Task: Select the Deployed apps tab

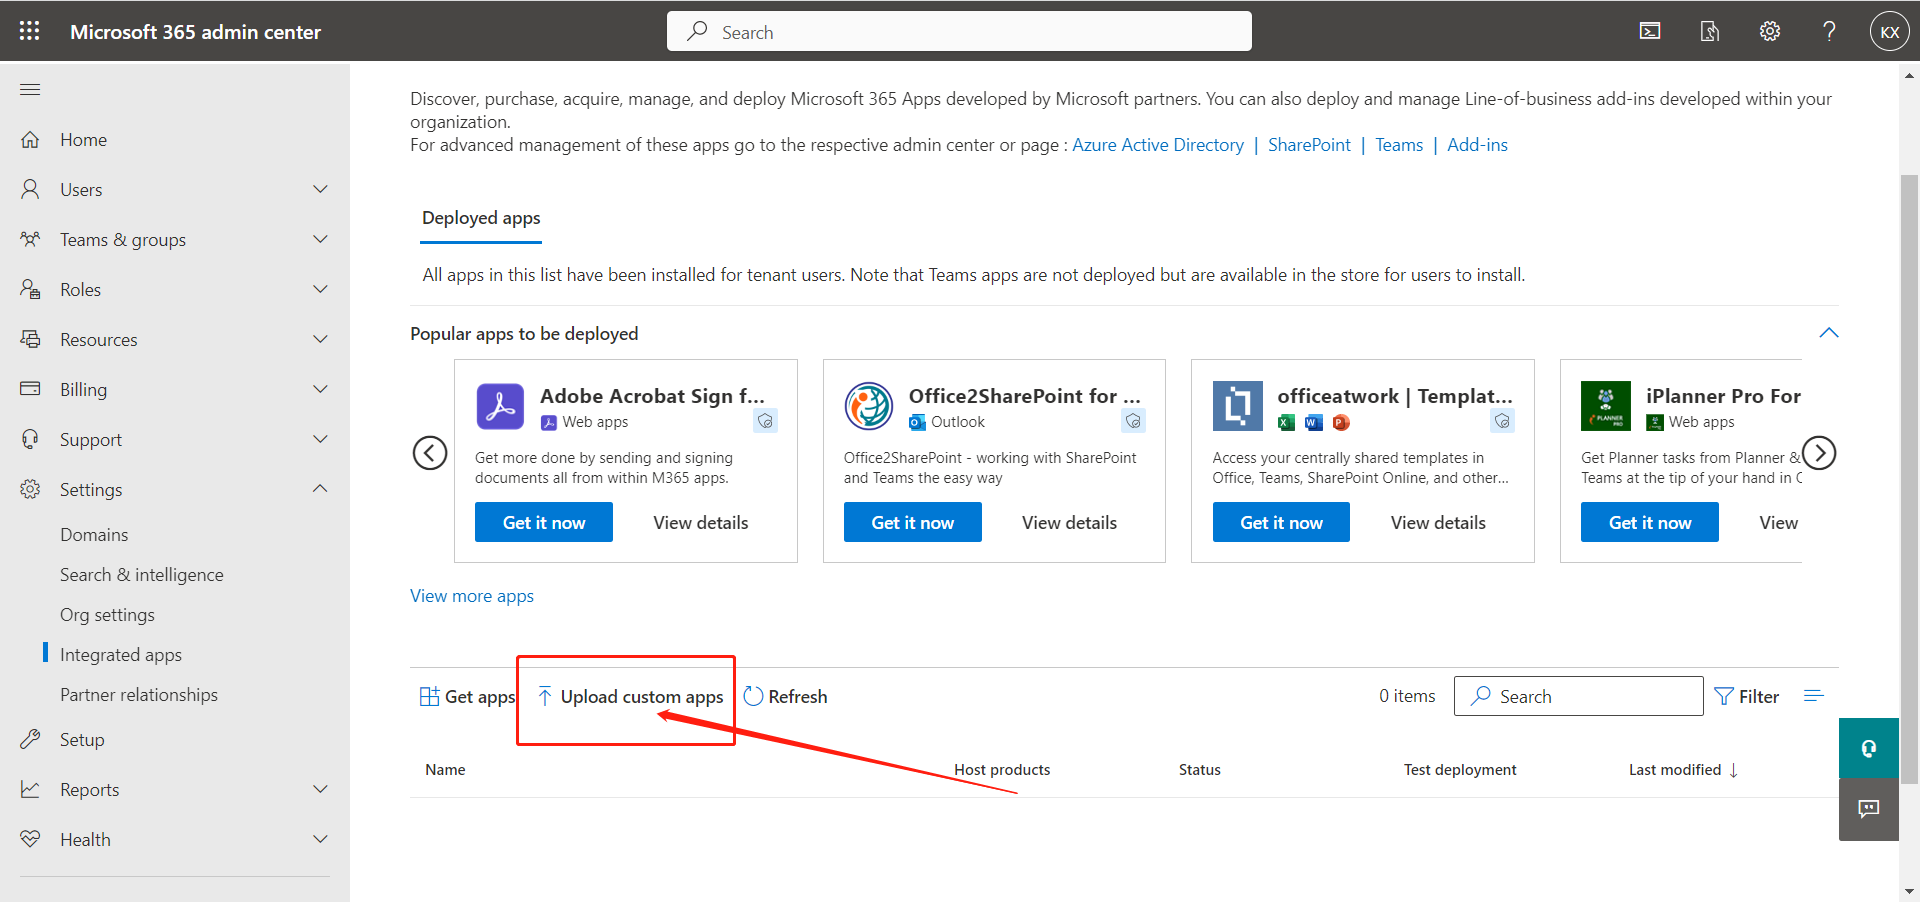Action: tap(481, 218)
